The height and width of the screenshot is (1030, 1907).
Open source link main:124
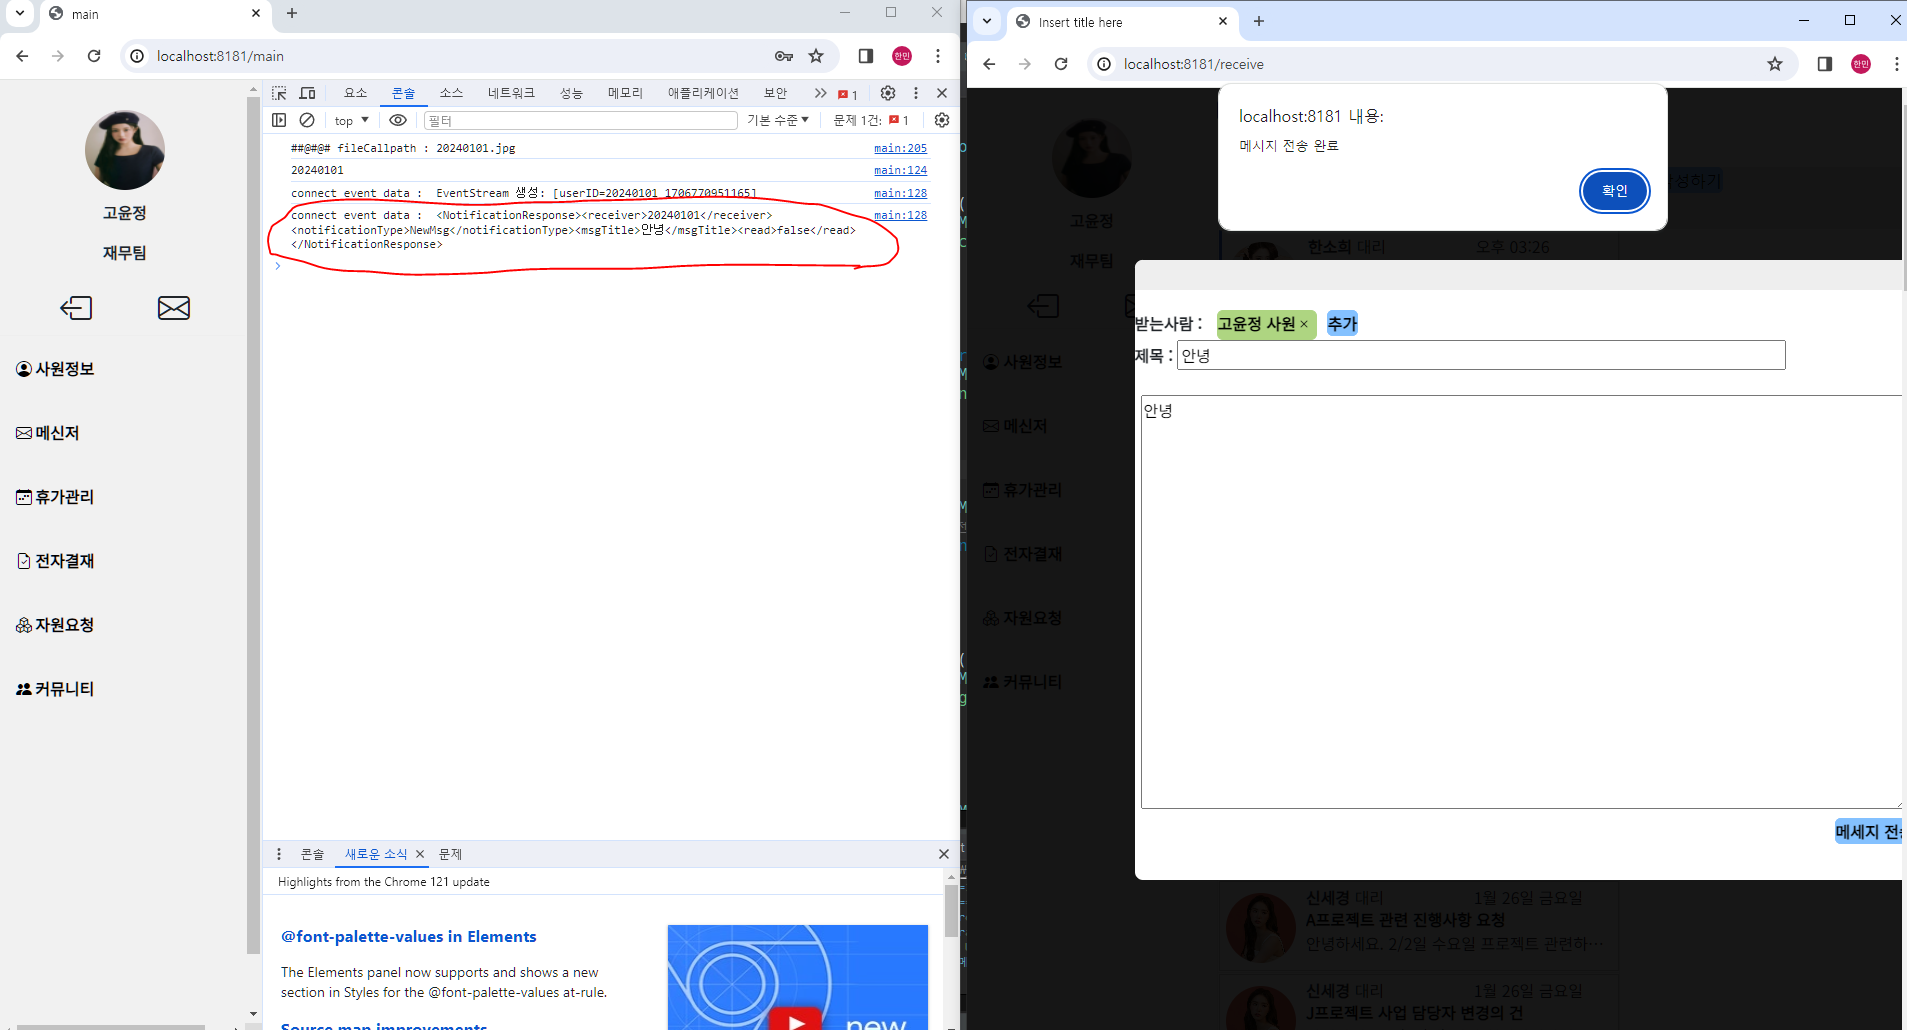pos(900,170)
